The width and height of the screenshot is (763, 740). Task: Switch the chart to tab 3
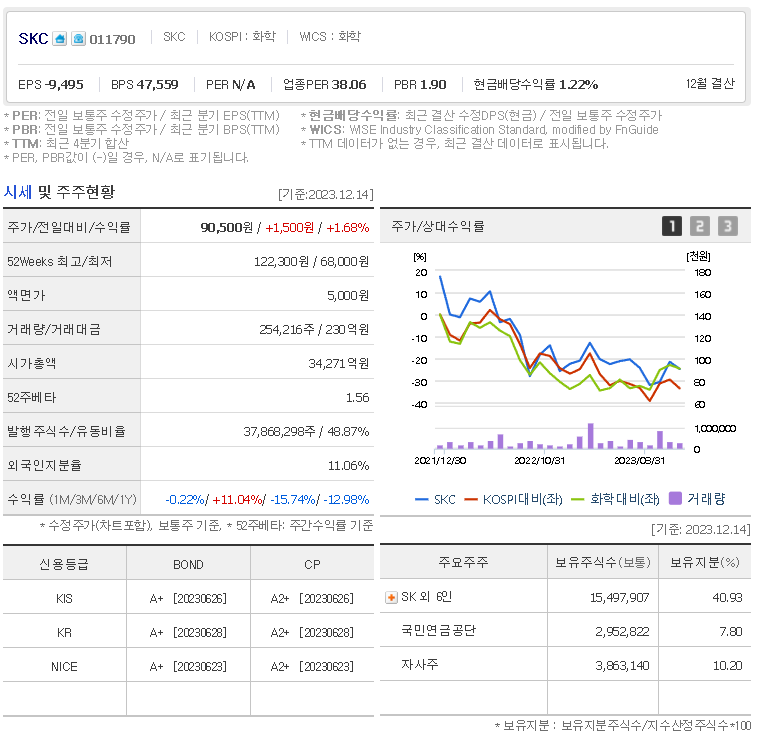(x=728, y=226)
